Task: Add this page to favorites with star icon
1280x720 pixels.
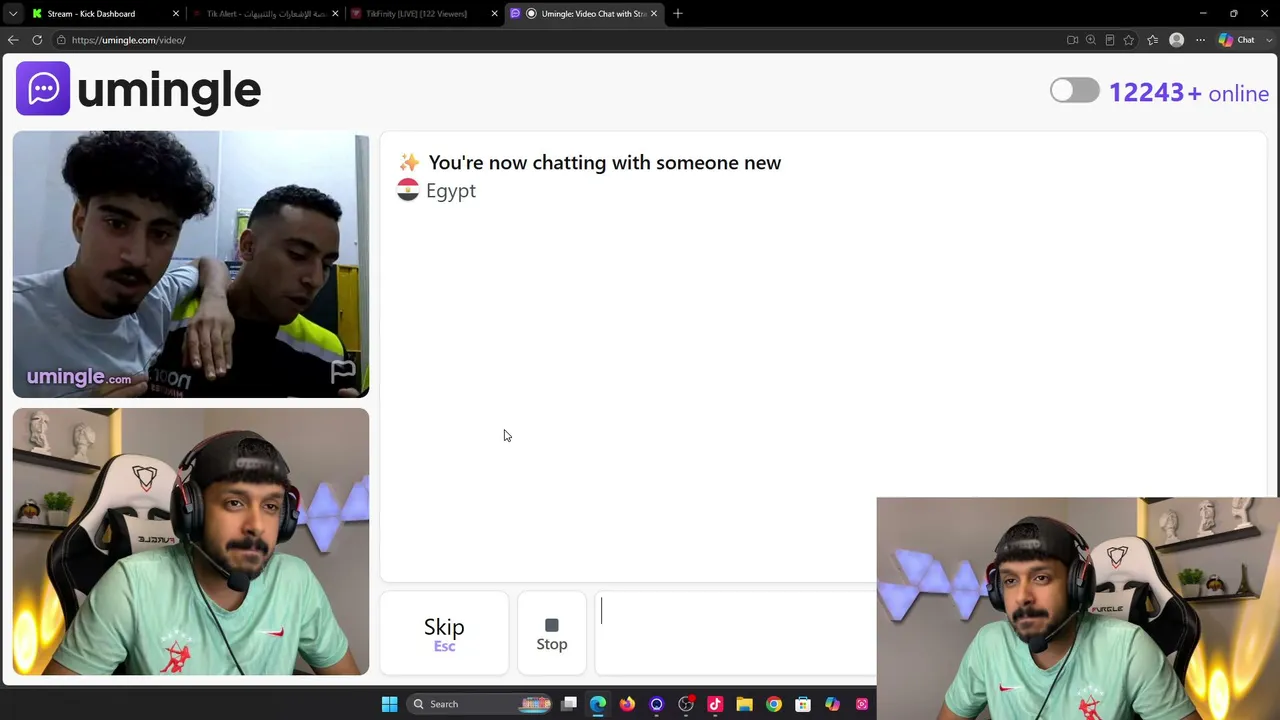Action: pyautogui.click(x=1129, y=40)
